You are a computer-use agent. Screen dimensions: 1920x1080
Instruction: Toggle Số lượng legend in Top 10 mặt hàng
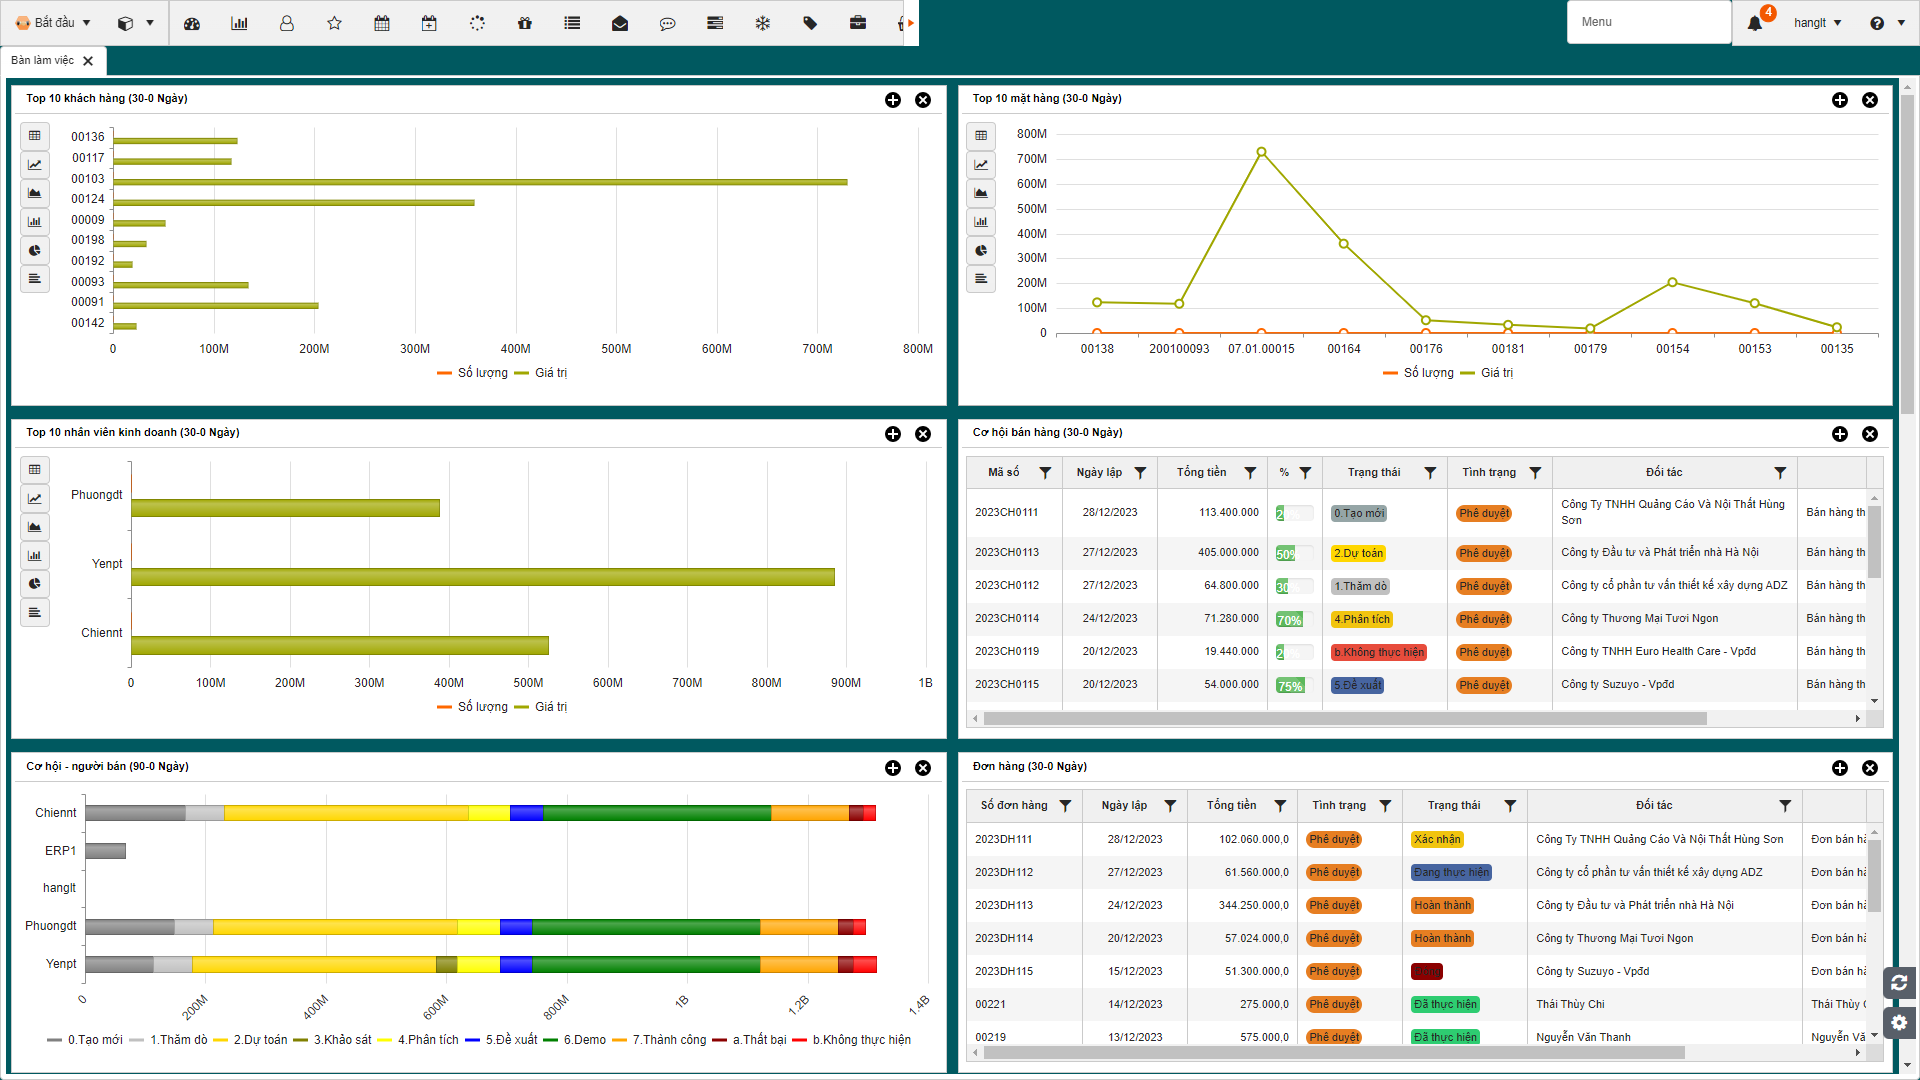point(1418,373)
